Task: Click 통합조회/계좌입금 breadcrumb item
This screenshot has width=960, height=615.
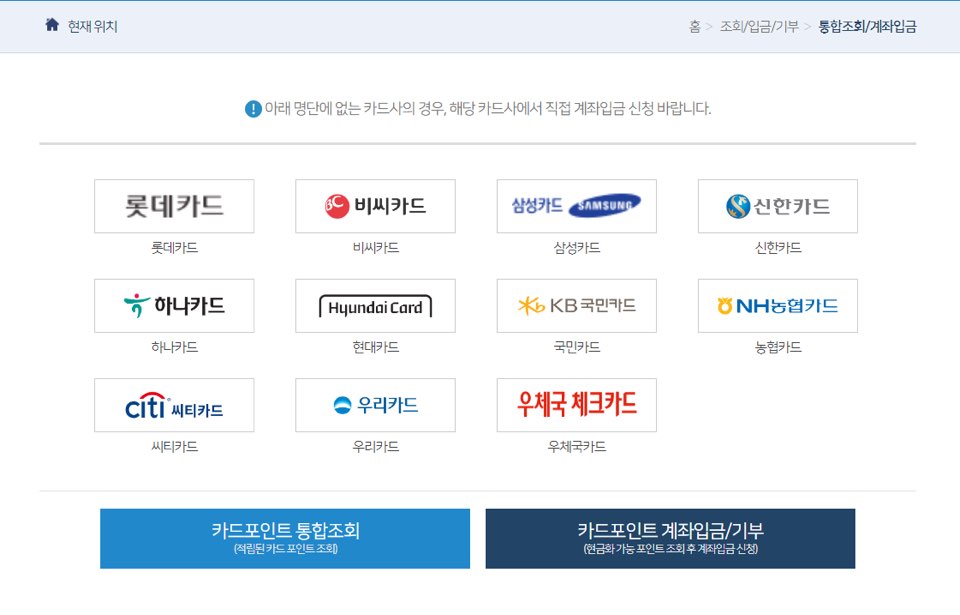Action: pos(868,27)
